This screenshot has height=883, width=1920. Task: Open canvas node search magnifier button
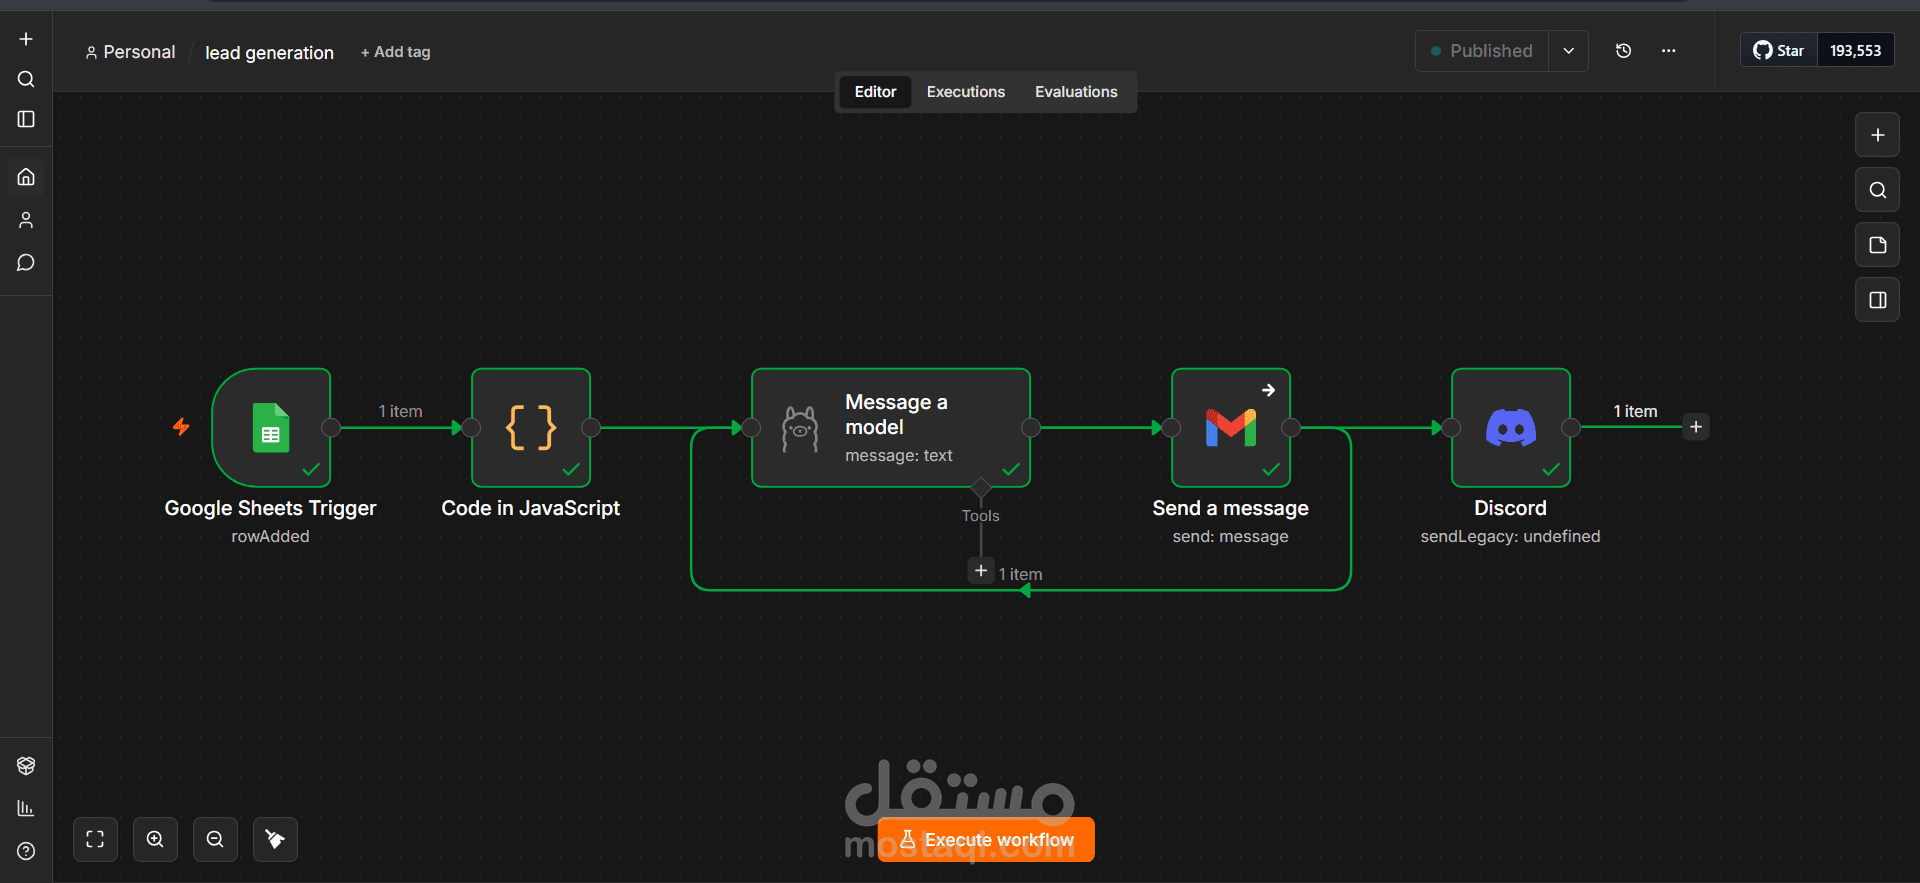tap(1878, 190)
